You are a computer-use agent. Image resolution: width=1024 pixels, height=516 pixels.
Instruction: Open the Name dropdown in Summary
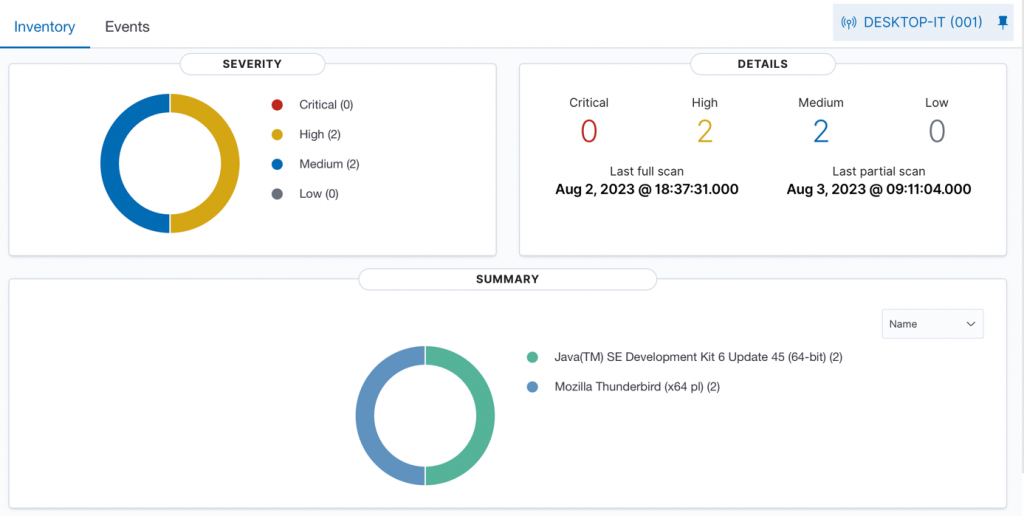931,324
